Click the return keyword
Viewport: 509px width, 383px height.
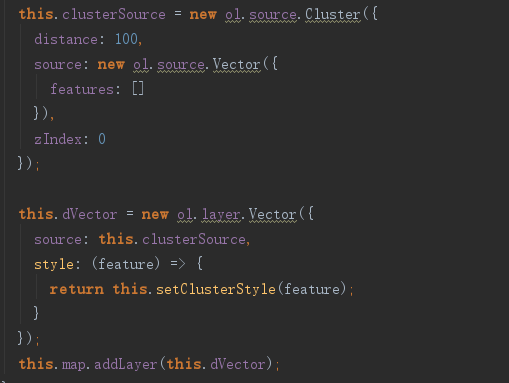click(x=77, y=289)
